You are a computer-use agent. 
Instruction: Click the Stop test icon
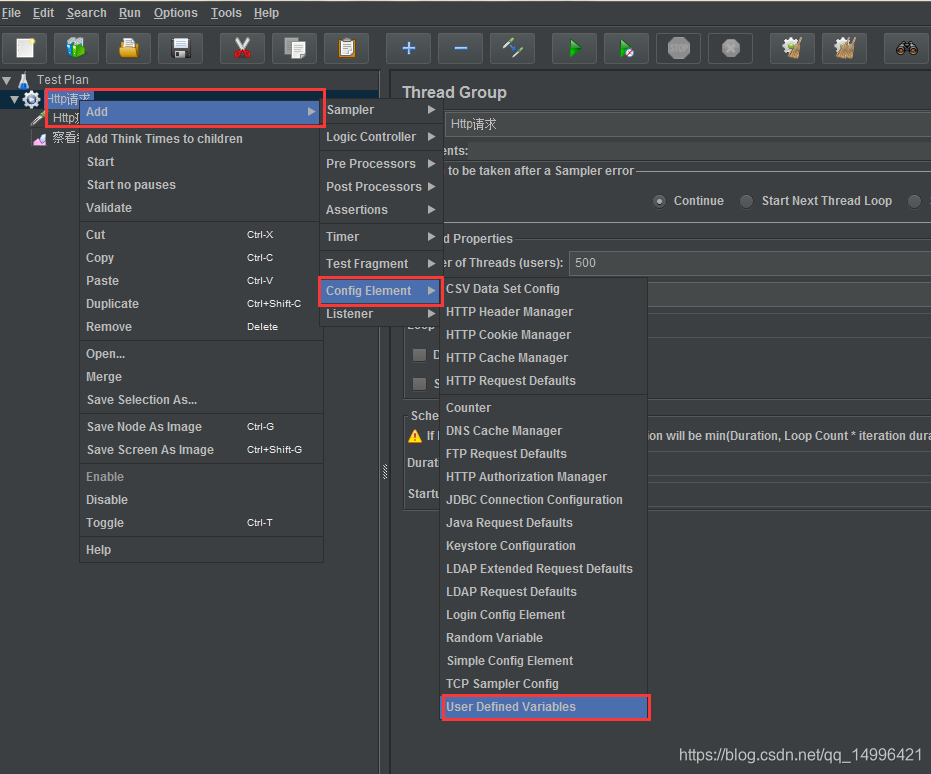[679, 48]
